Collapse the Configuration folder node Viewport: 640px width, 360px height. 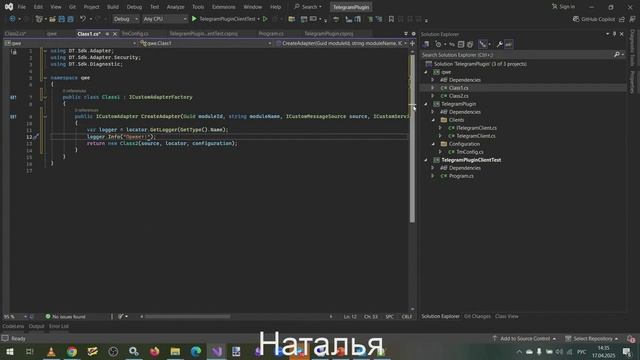click(x=433, y=144)
